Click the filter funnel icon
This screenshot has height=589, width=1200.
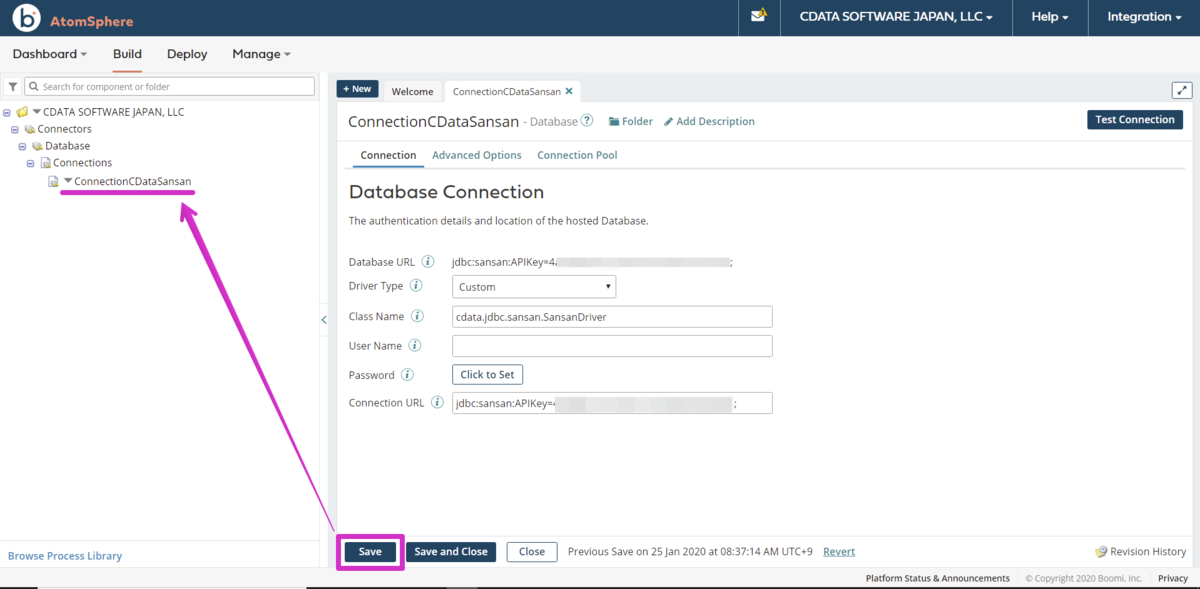pos(13,87)
